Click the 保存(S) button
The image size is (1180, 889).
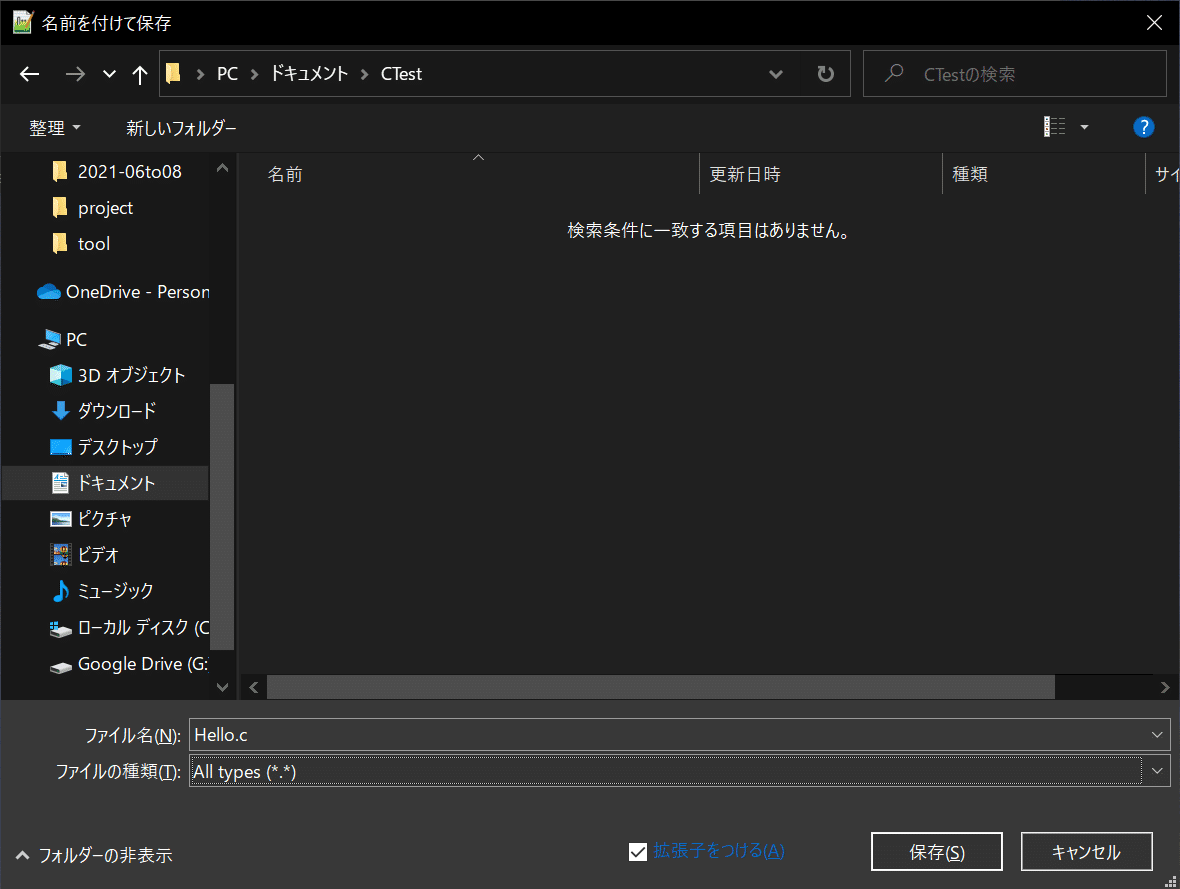[937, 852]
